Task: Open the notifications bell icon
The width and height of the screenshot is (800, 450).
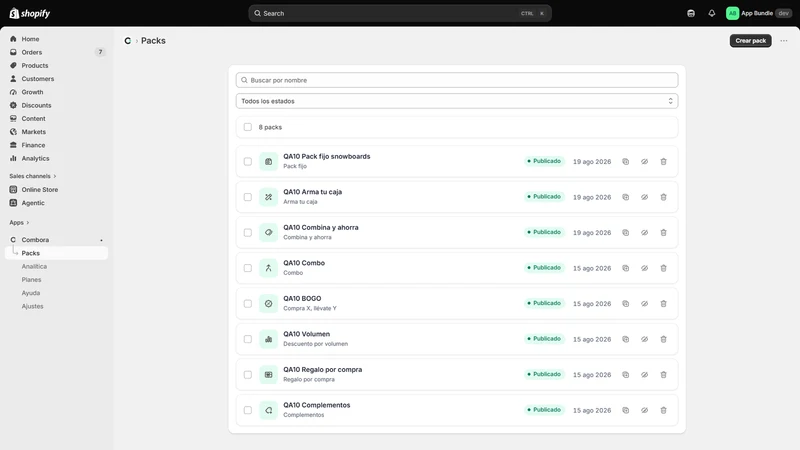Action: (711, 13)
